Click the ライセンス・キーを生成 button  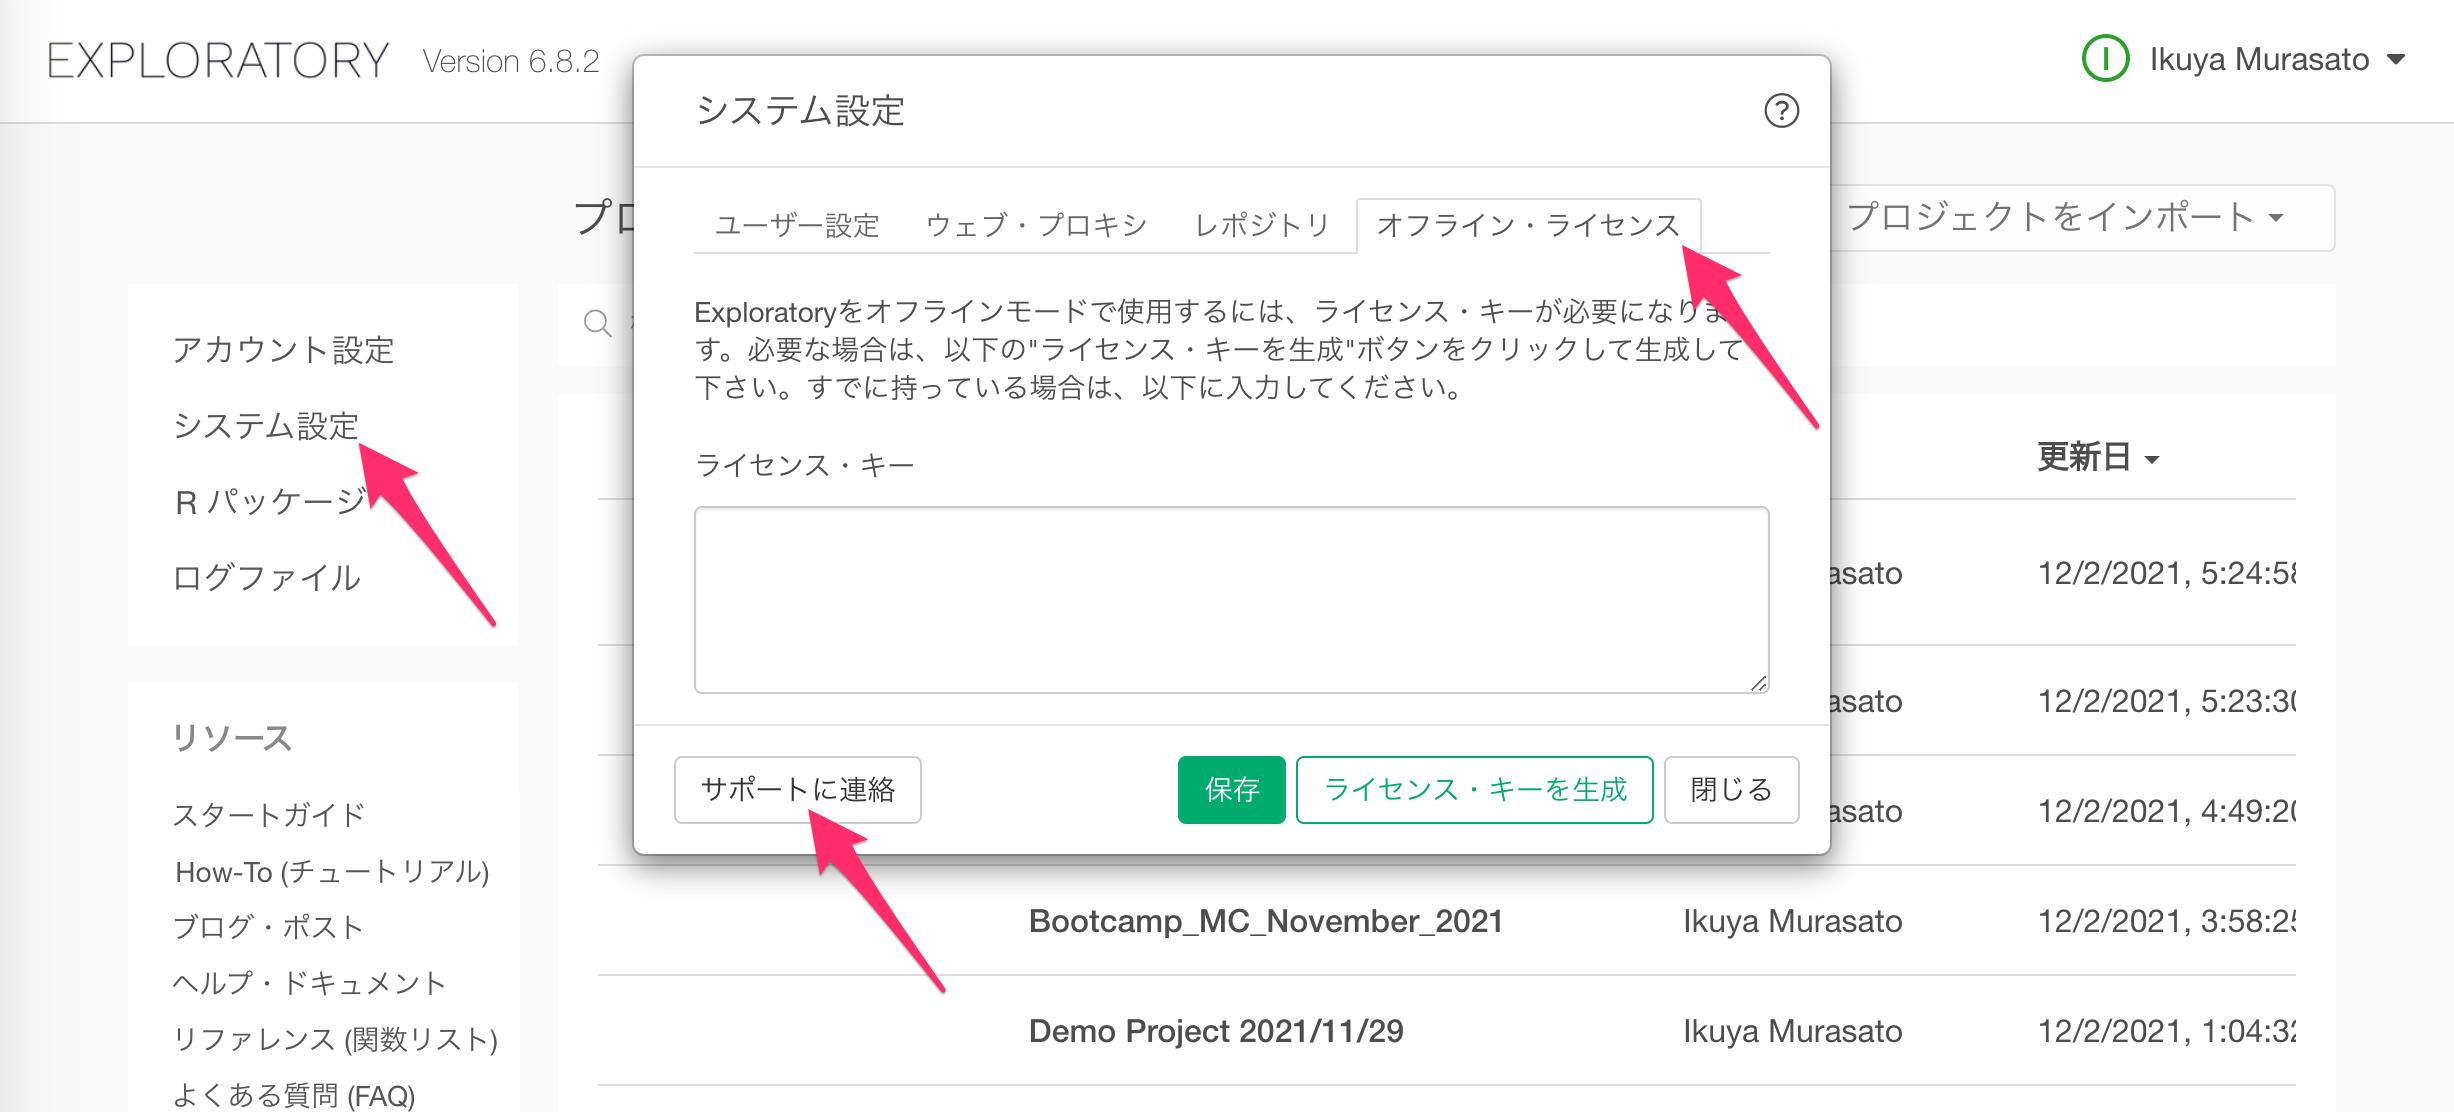(1474, 790)
